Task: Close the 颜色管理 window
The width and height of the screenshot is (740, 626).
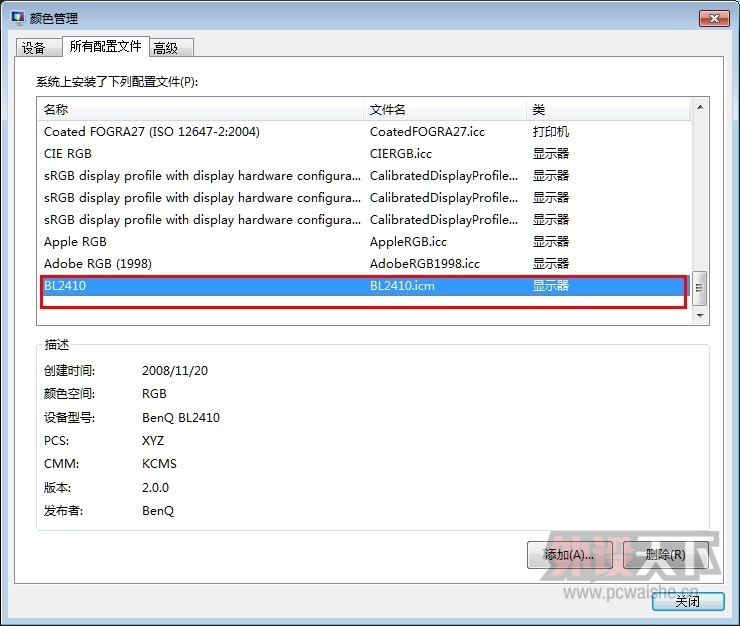Action: pyautogui.click(x=714, y=18)
